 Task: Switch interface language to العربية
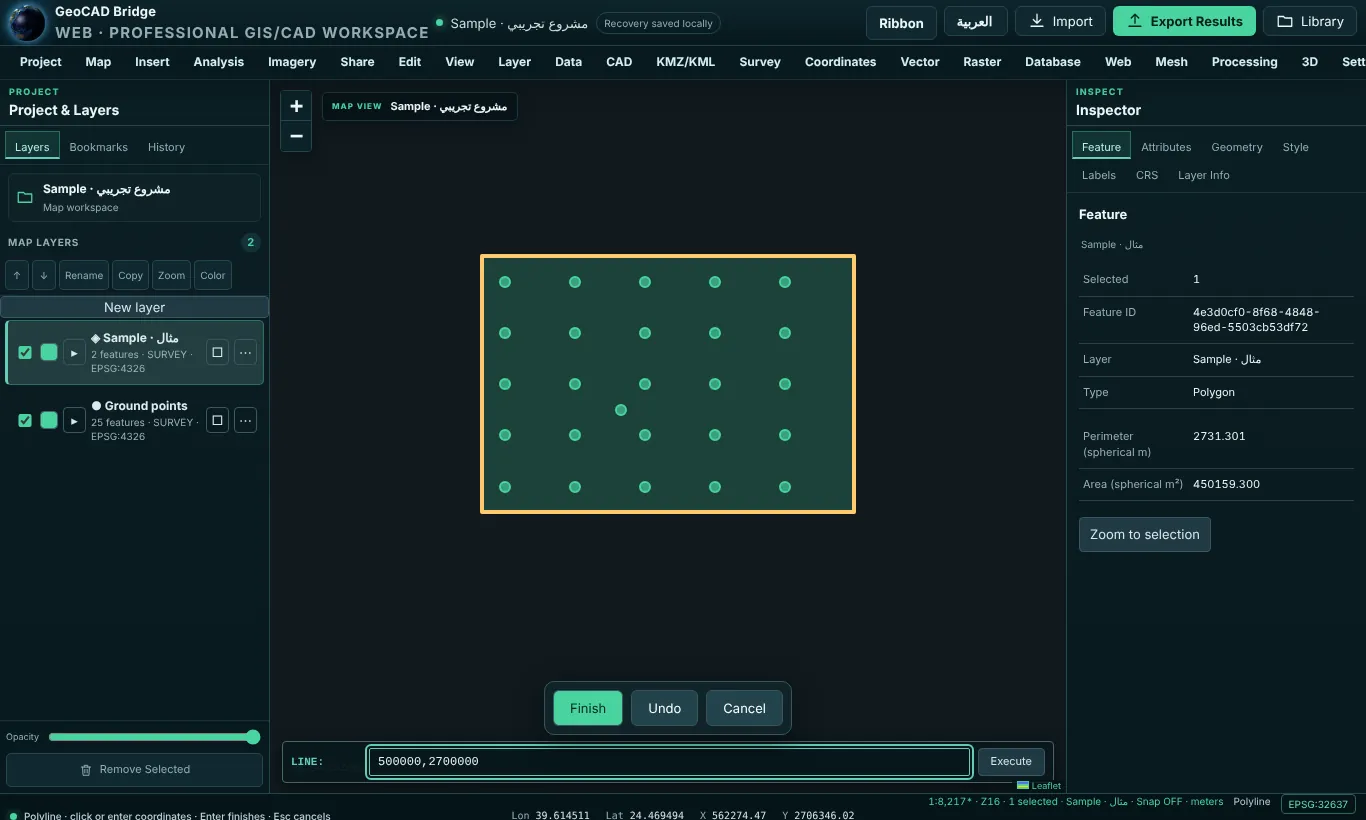click(x=975, y=22)
